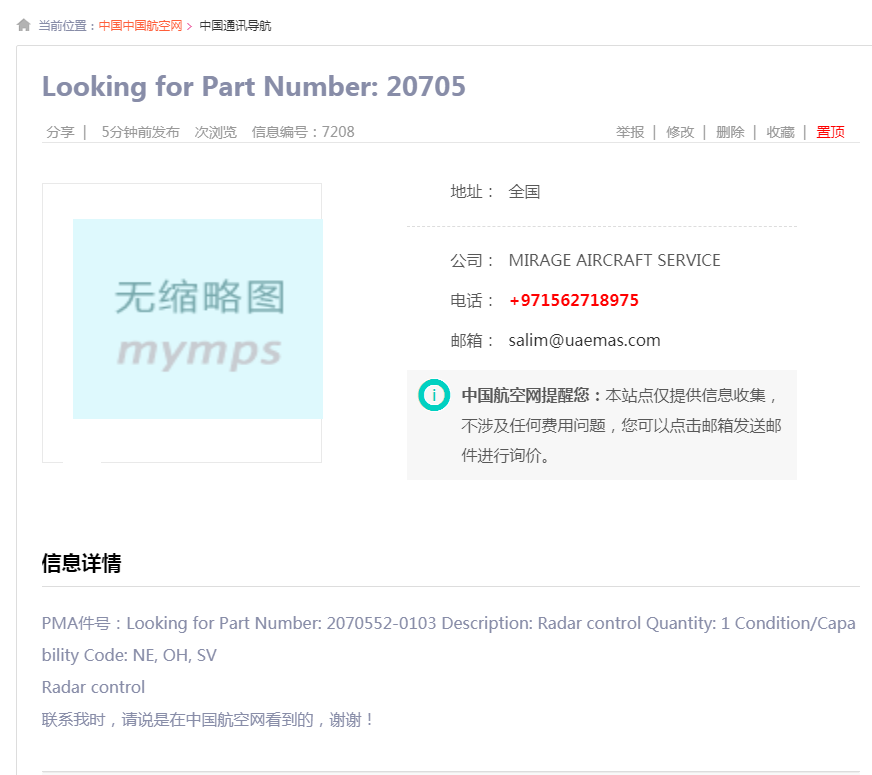Click the page title Looking for Part Number
The height and width of the screenshot is (775, 872).
coord(254,87)
